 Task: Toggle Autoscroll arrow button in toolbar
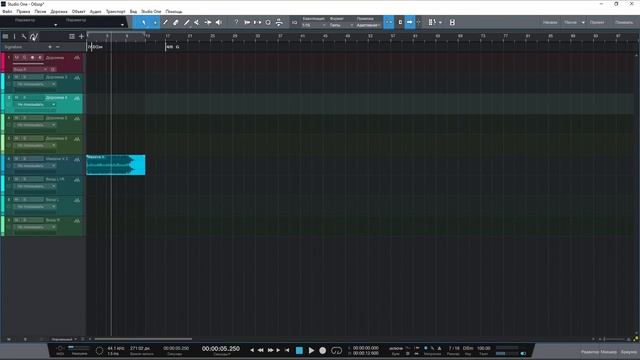409,22
